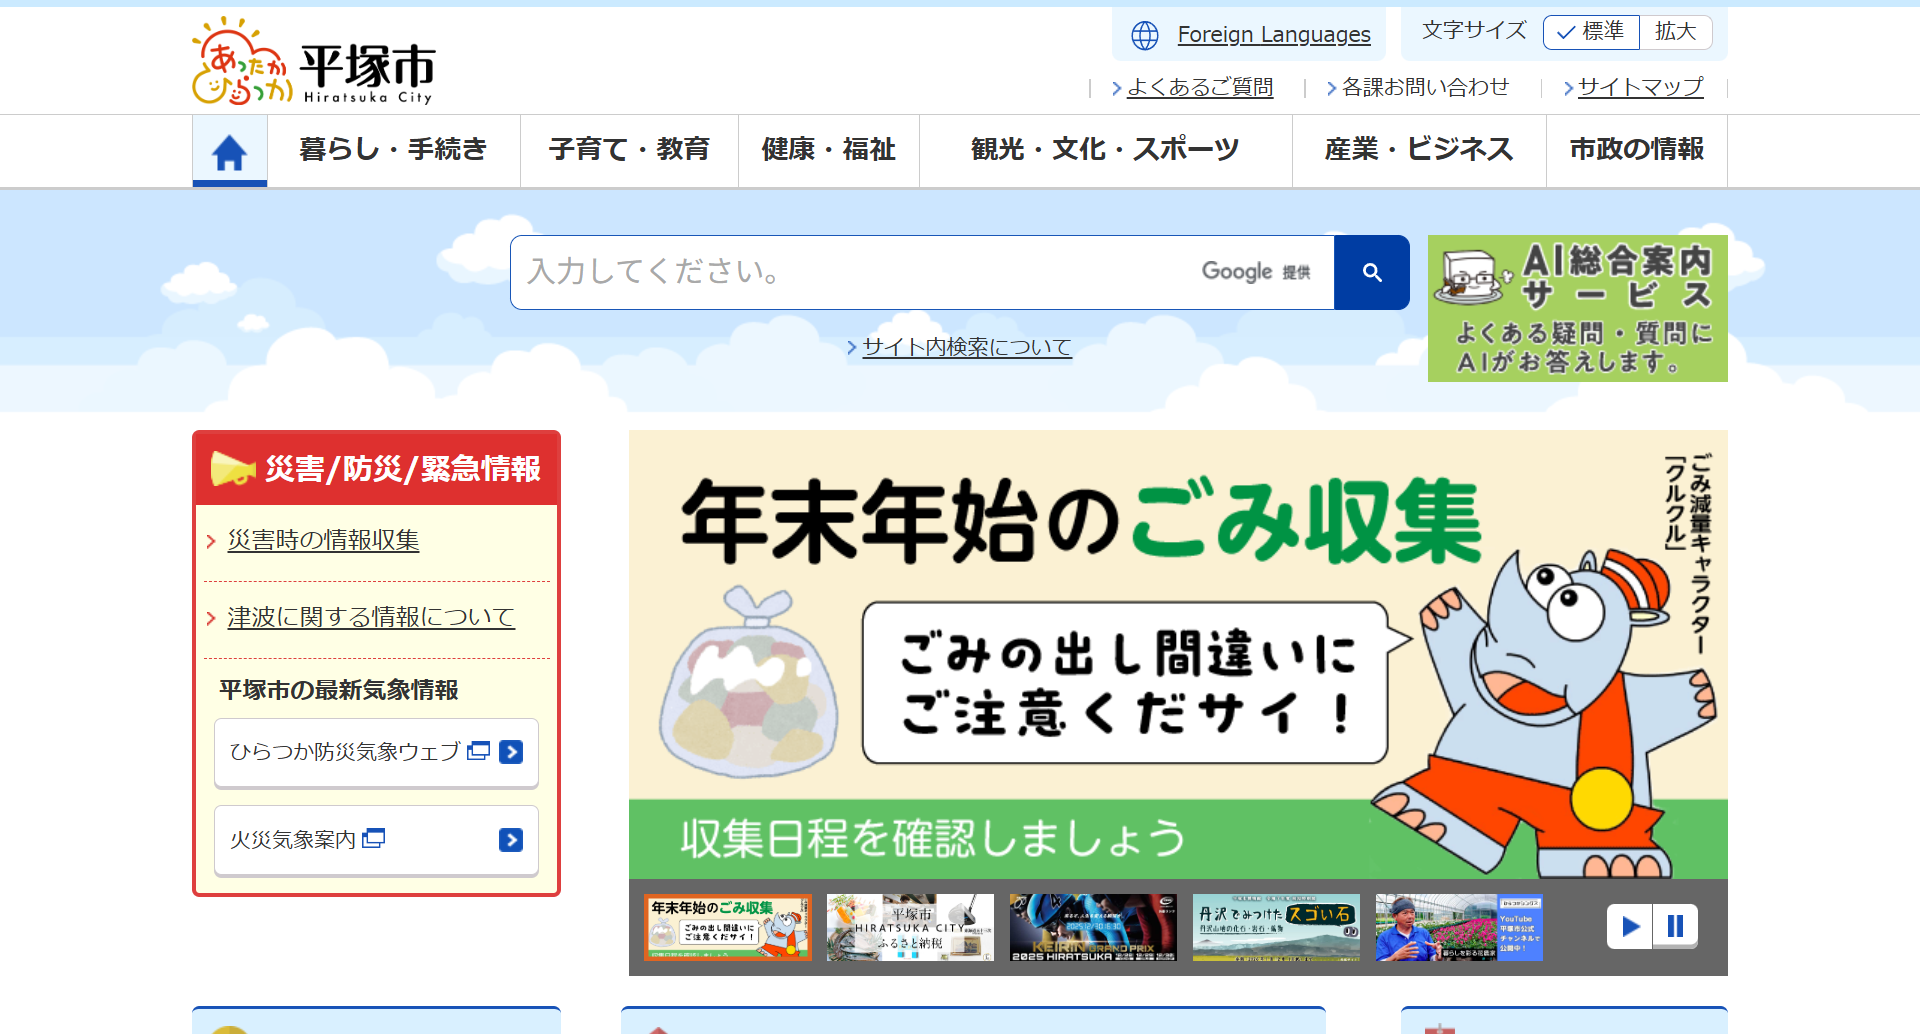Click arrow icon on 火災気象案内
The image size is (1920, 1034).
(510, 840)
